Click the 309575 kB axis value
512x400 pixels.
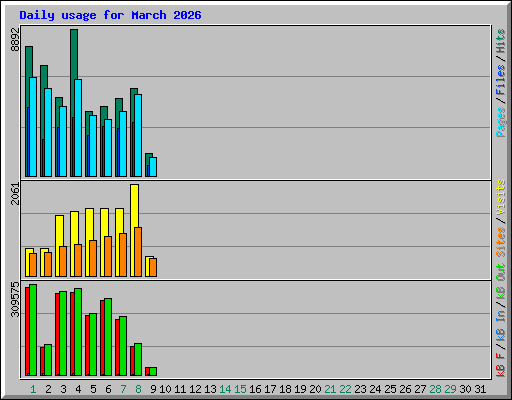(x=15, y=299)
